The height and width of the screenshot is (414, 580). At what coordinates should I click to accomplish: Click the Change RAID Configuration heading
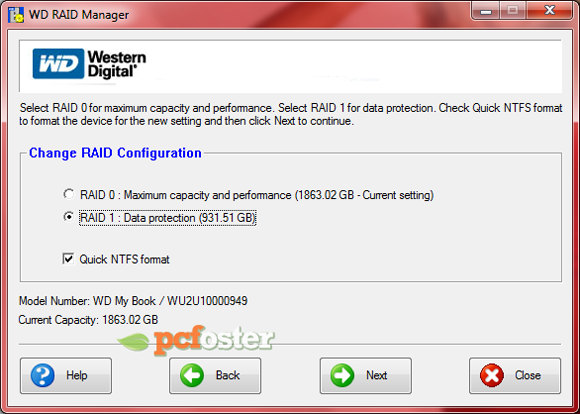(115, 153)
